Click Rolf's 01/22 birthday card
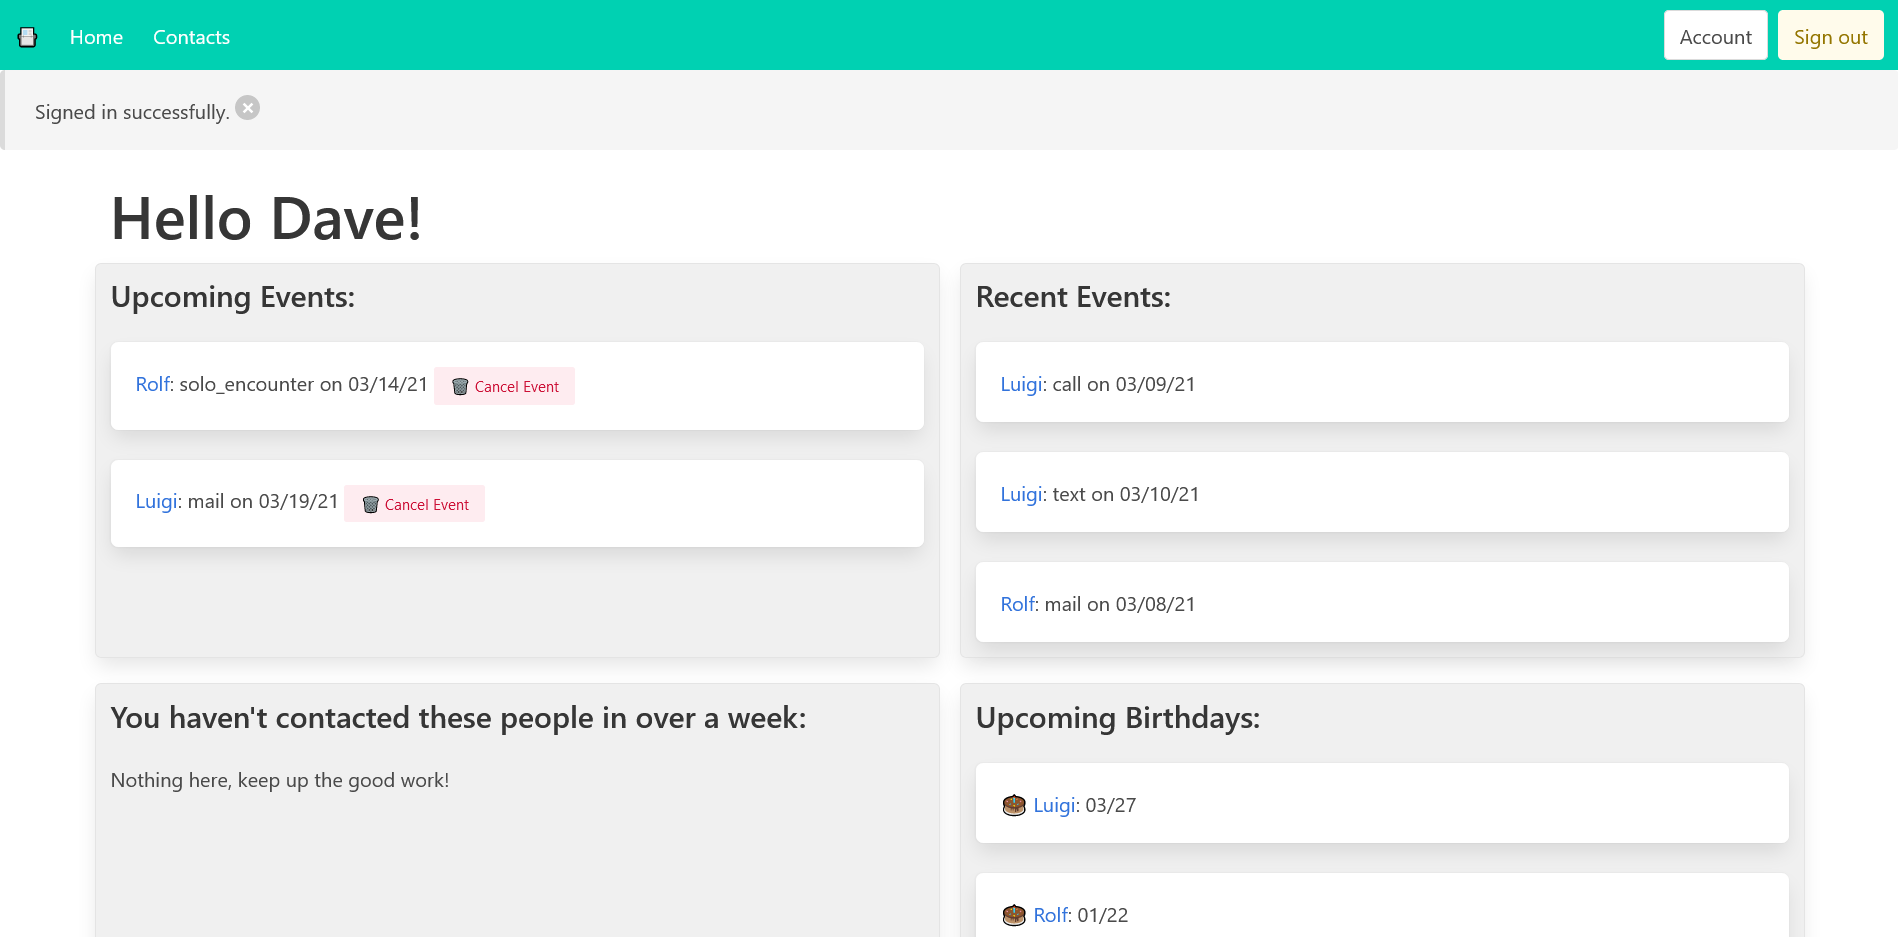Image resolution: width=1898 pixels, height=937 pixels. point(1380,913)
